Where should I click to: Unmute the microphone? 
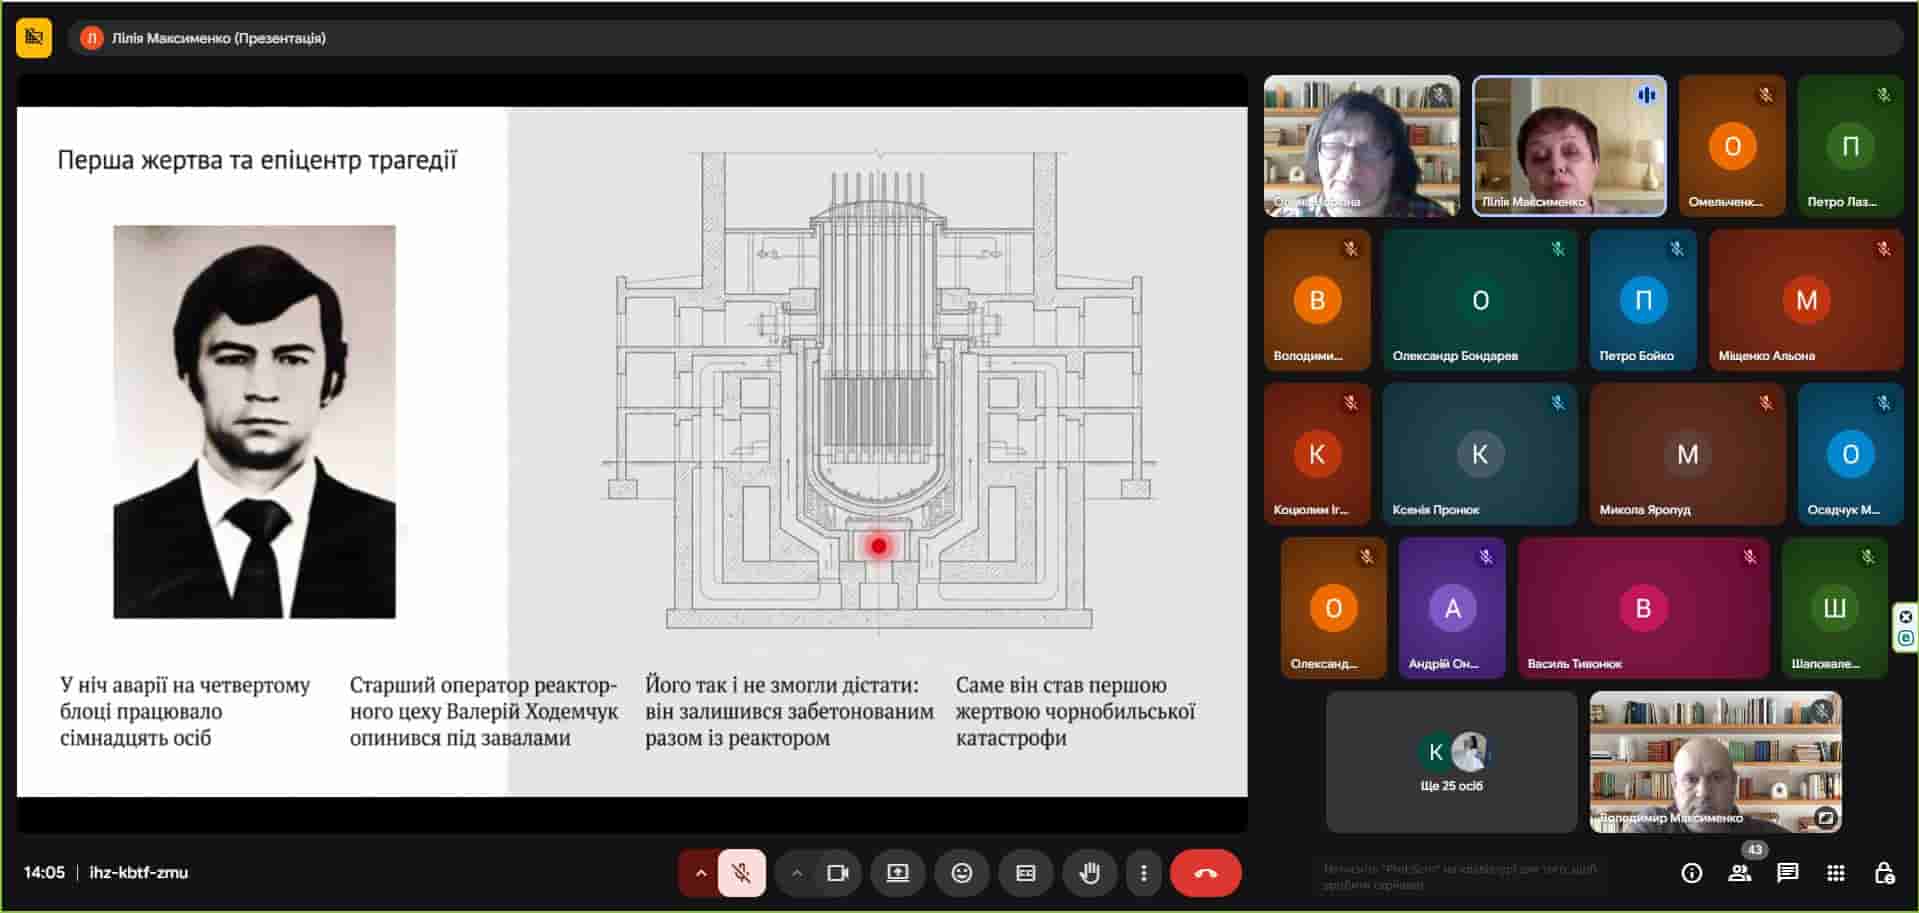[x=741, y=873]
